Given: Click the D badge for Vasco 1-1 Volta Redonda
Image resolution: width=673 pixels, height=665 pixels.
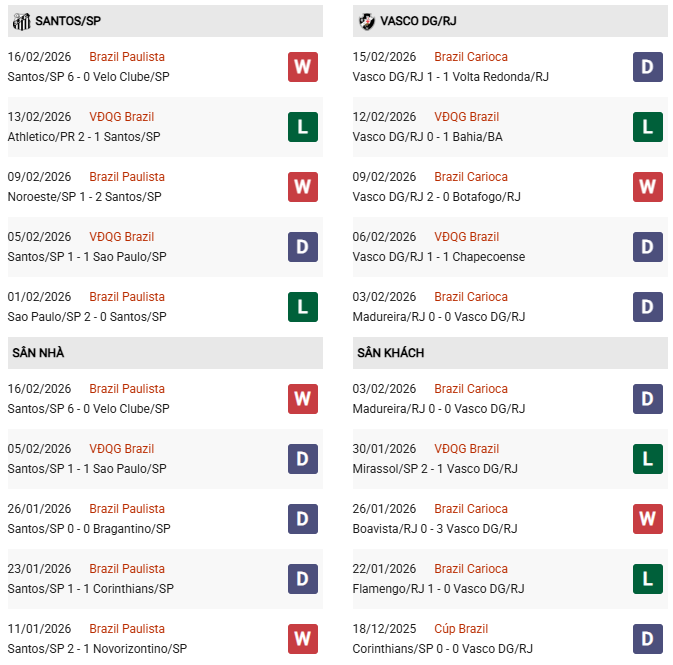Looking at the screenshot, I should (x=647, y=67).
